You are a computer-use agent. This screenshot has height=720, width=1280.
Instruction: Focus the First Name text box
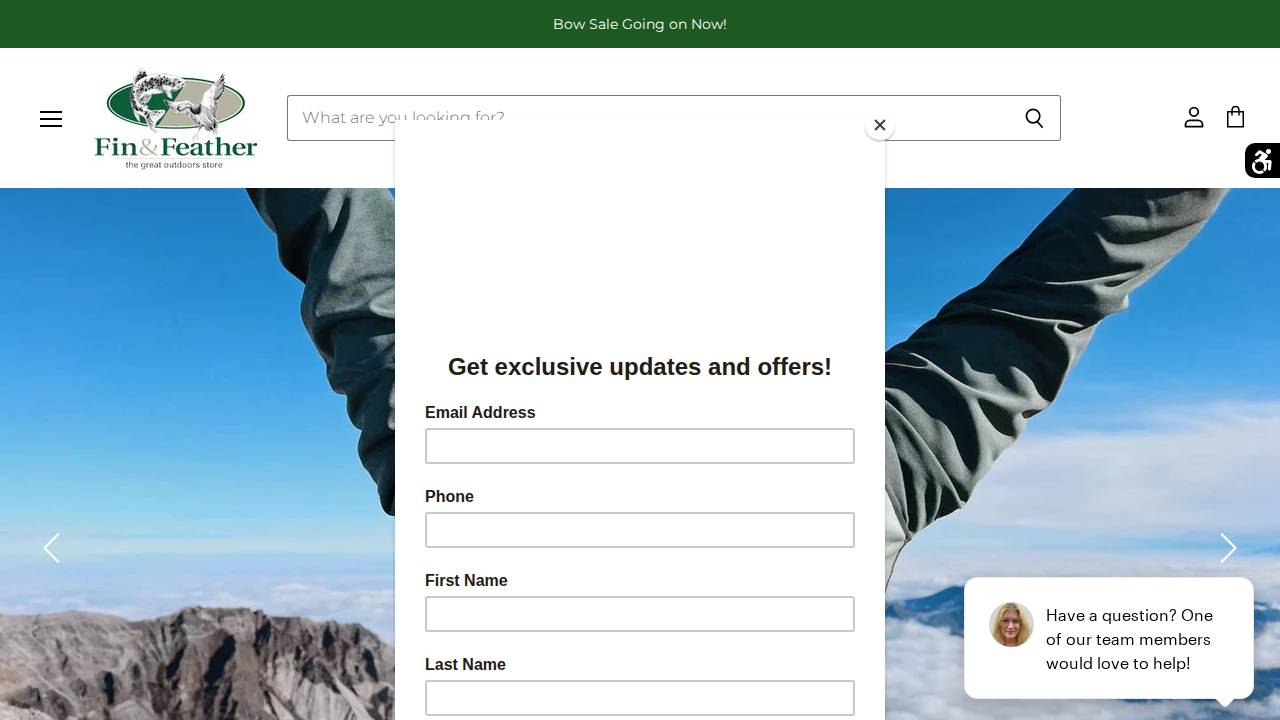point(640,614)
